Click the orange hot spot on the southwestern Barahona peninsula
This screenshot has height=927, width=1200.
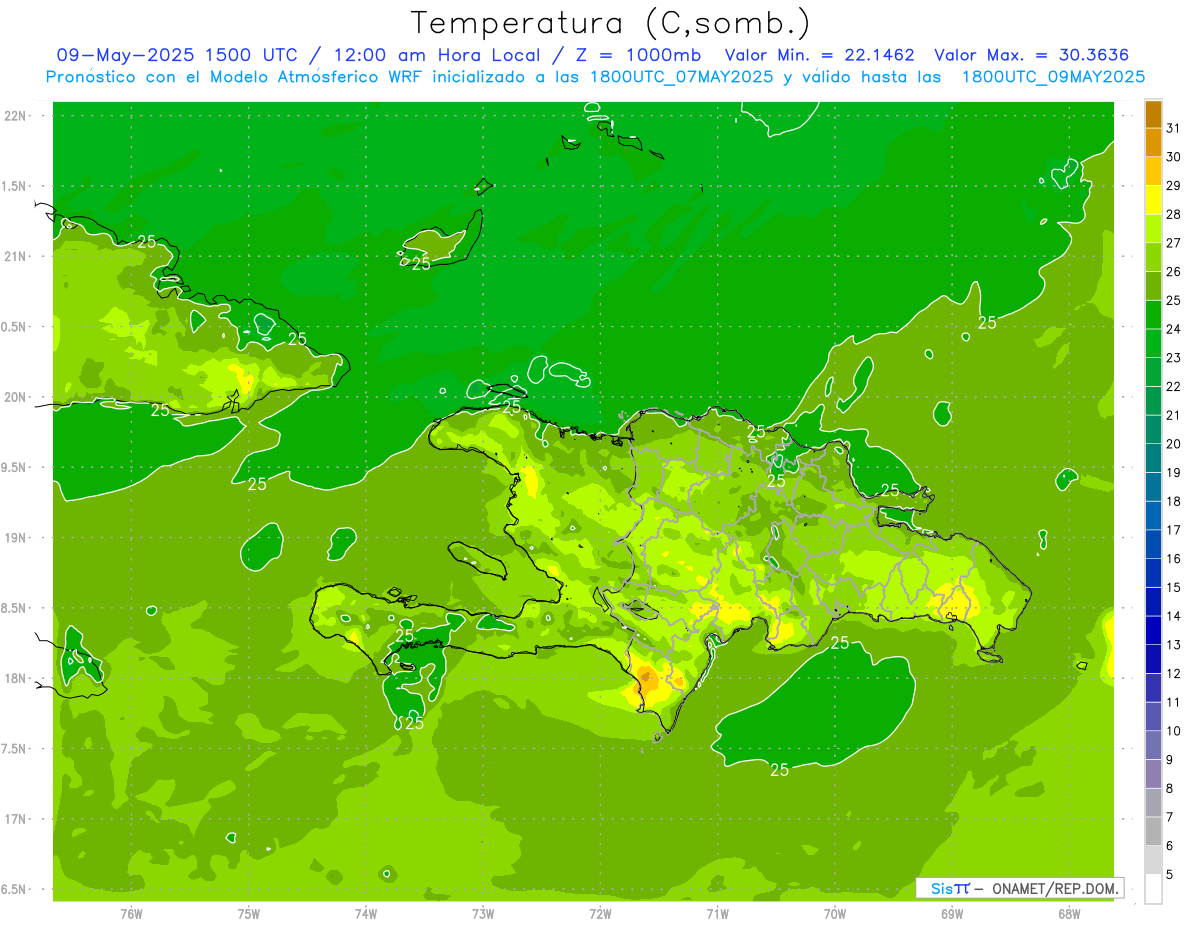[x=649, y=680]
